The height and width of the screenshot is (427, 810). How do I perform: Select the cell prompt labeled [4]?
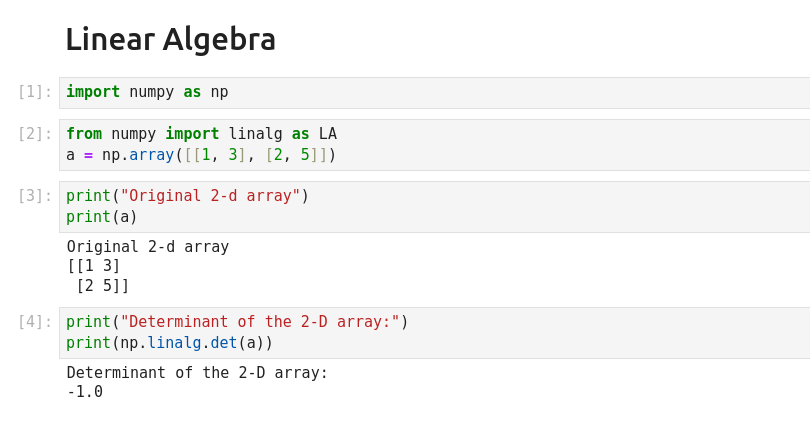35,322
